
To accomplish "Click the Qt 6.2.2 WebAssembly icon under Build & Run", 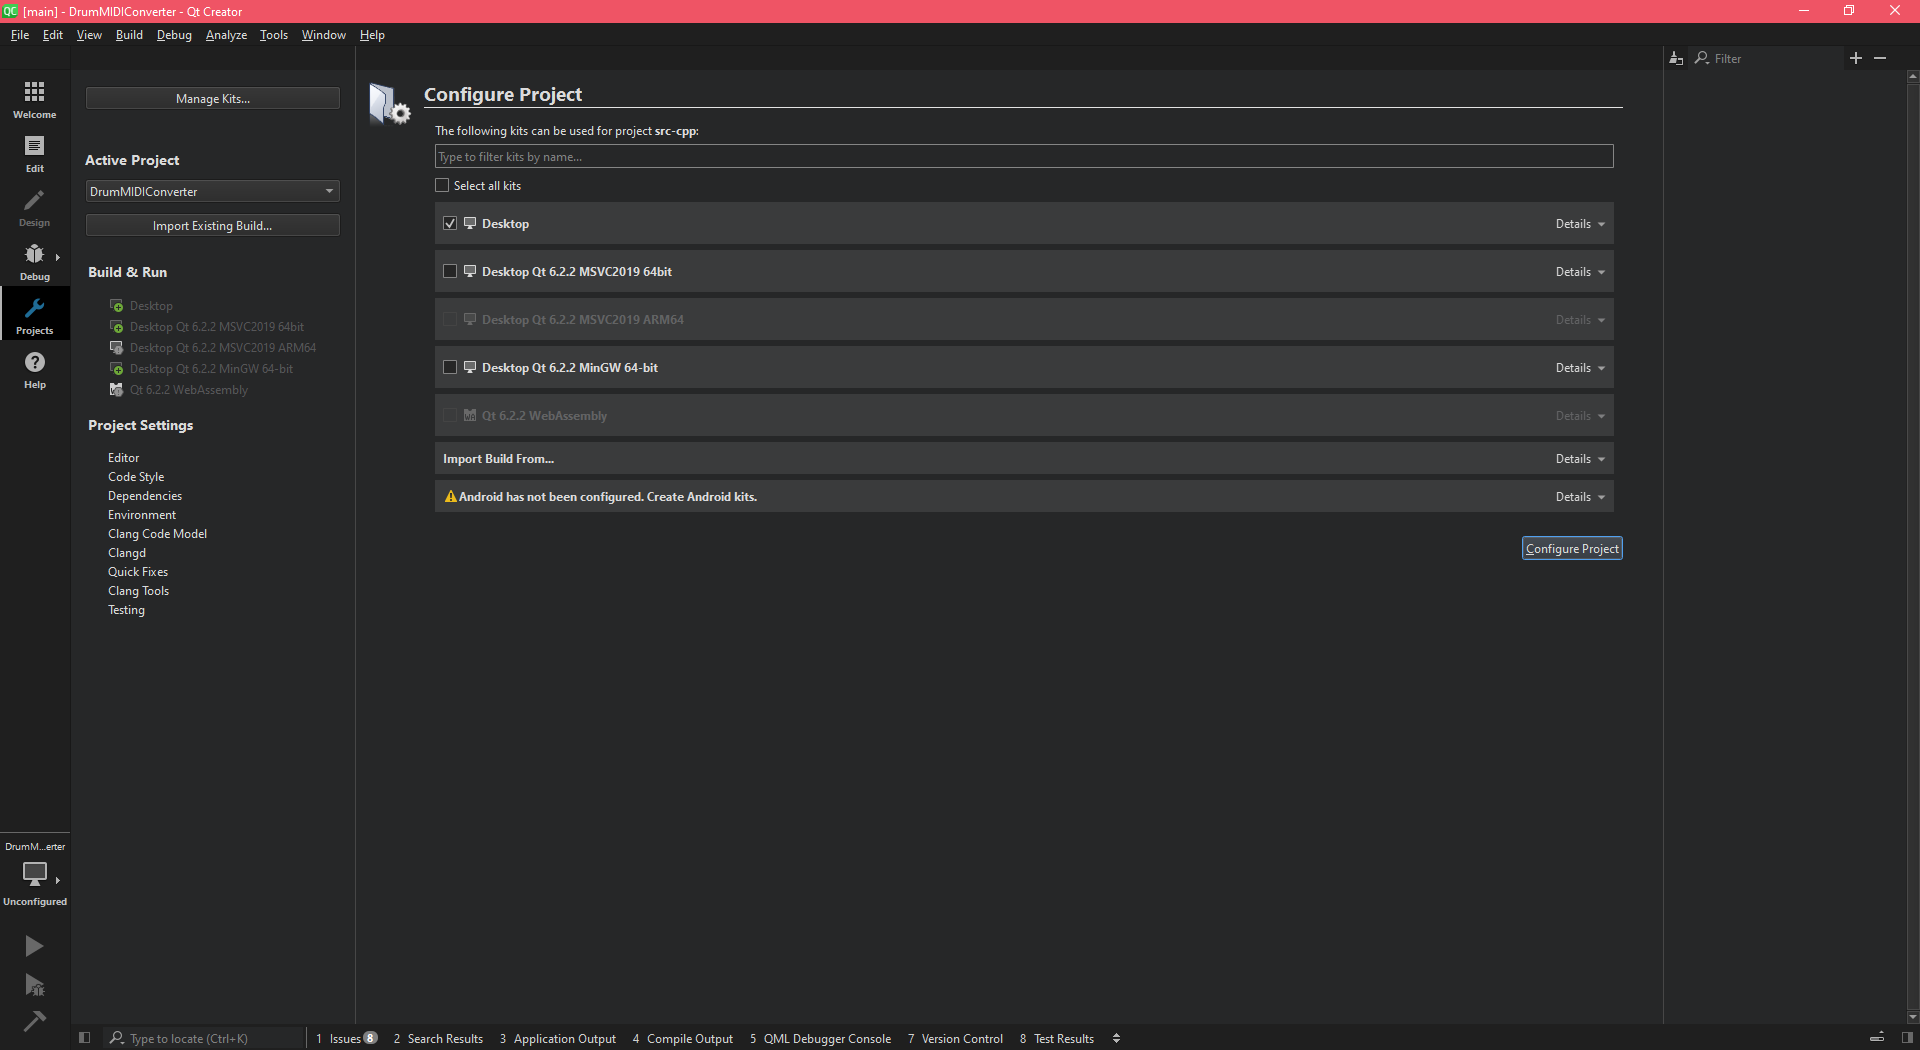I will tap(117, 390).
